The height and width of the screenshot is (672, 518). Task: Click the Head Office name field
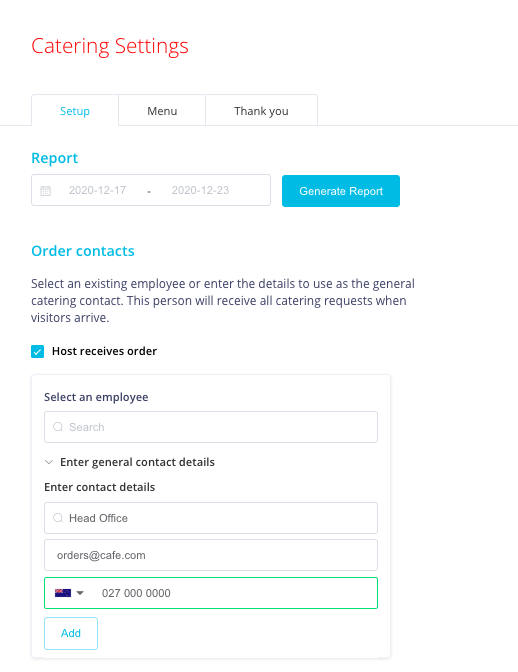pos(211,518)
